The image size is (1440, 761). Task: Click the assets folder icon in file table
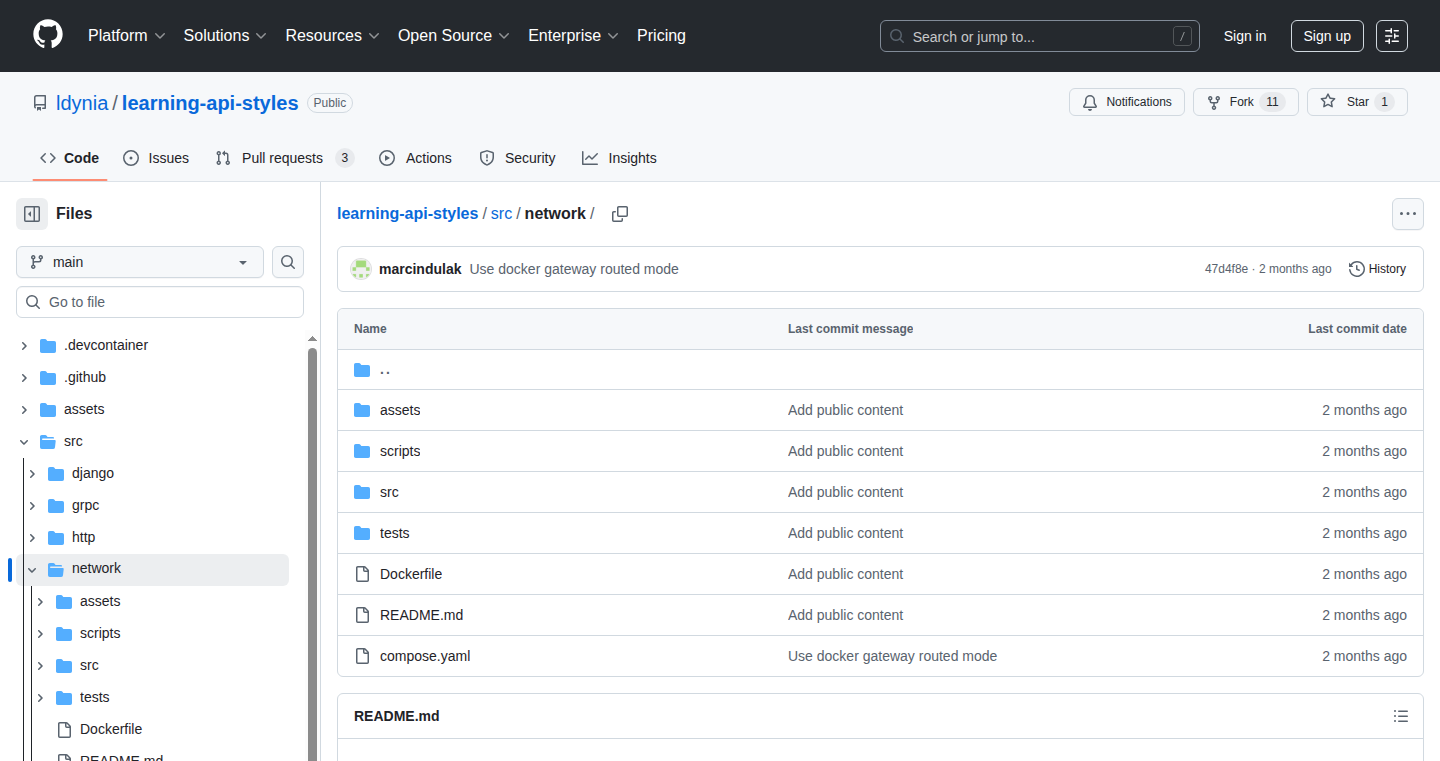coord(362,410)
